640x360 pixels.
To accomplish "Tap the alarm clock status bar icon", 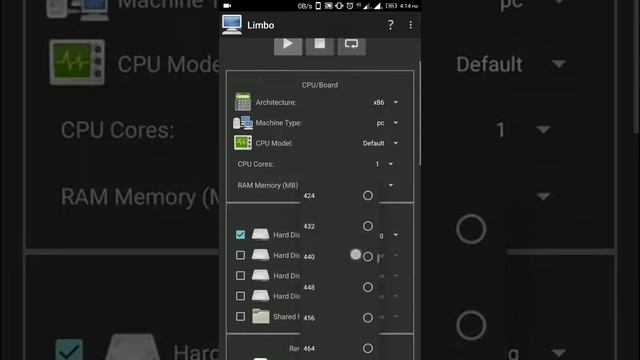I will tap(350, 6).
